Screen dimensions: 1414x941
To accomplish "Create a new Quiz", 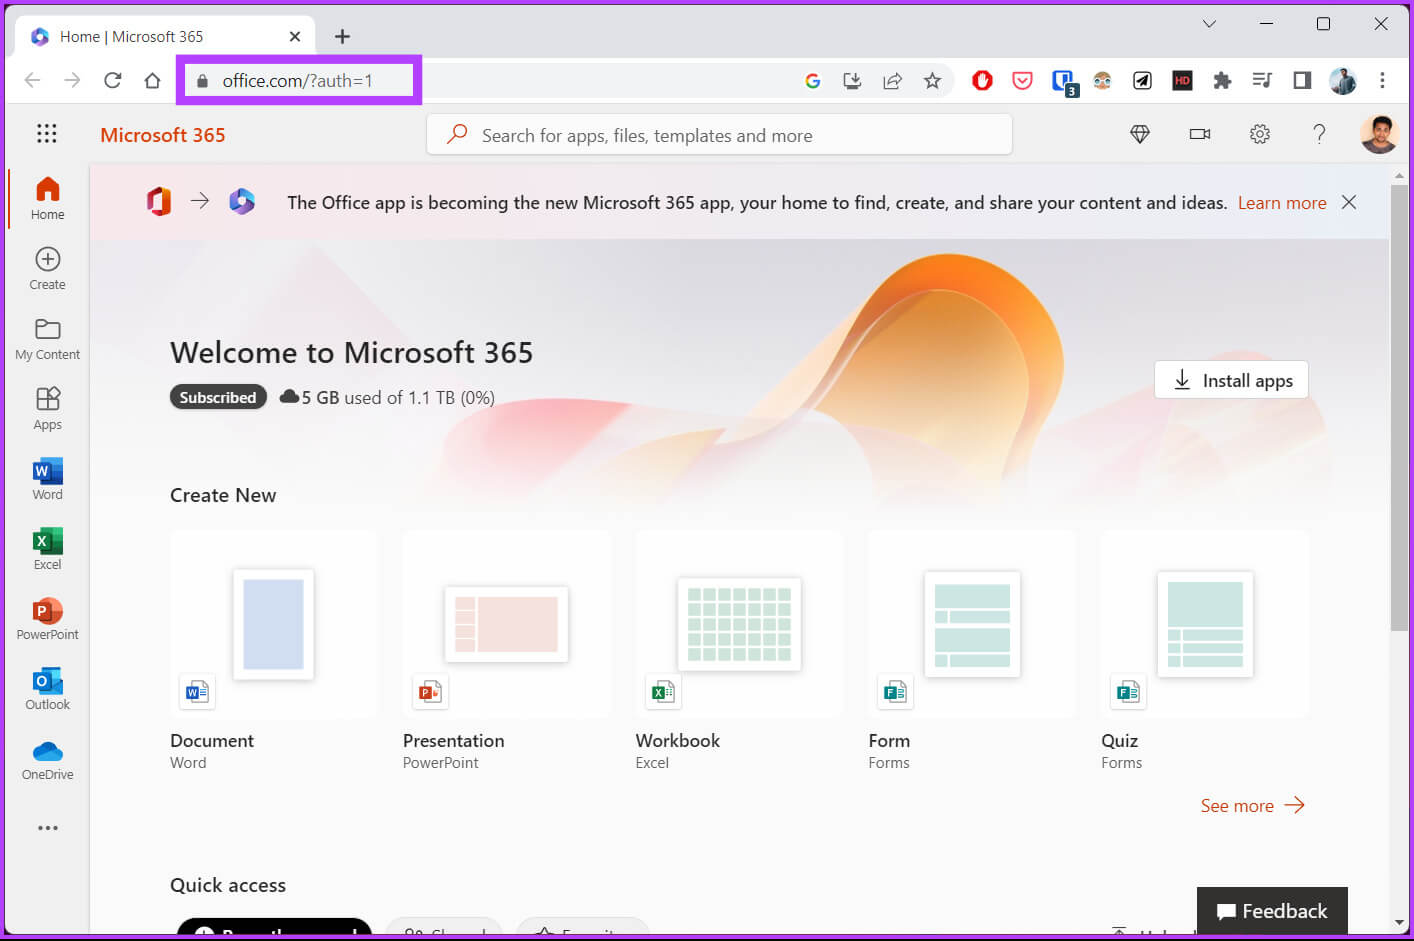I will tap(1204, 650).
